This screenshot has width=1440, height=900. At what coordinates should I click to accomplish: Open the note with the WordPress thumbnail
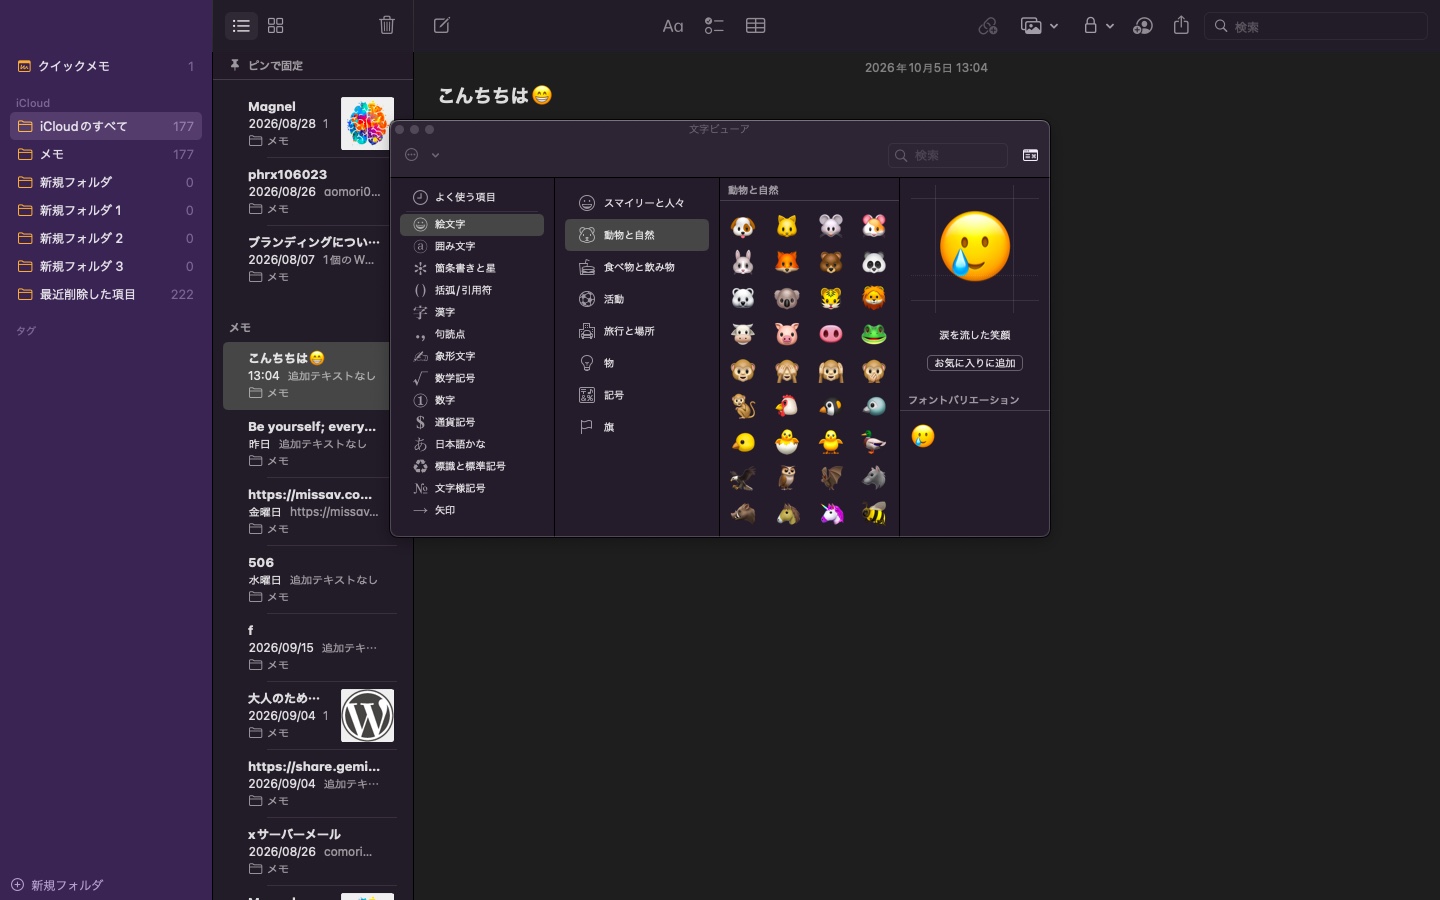point(311,715)
